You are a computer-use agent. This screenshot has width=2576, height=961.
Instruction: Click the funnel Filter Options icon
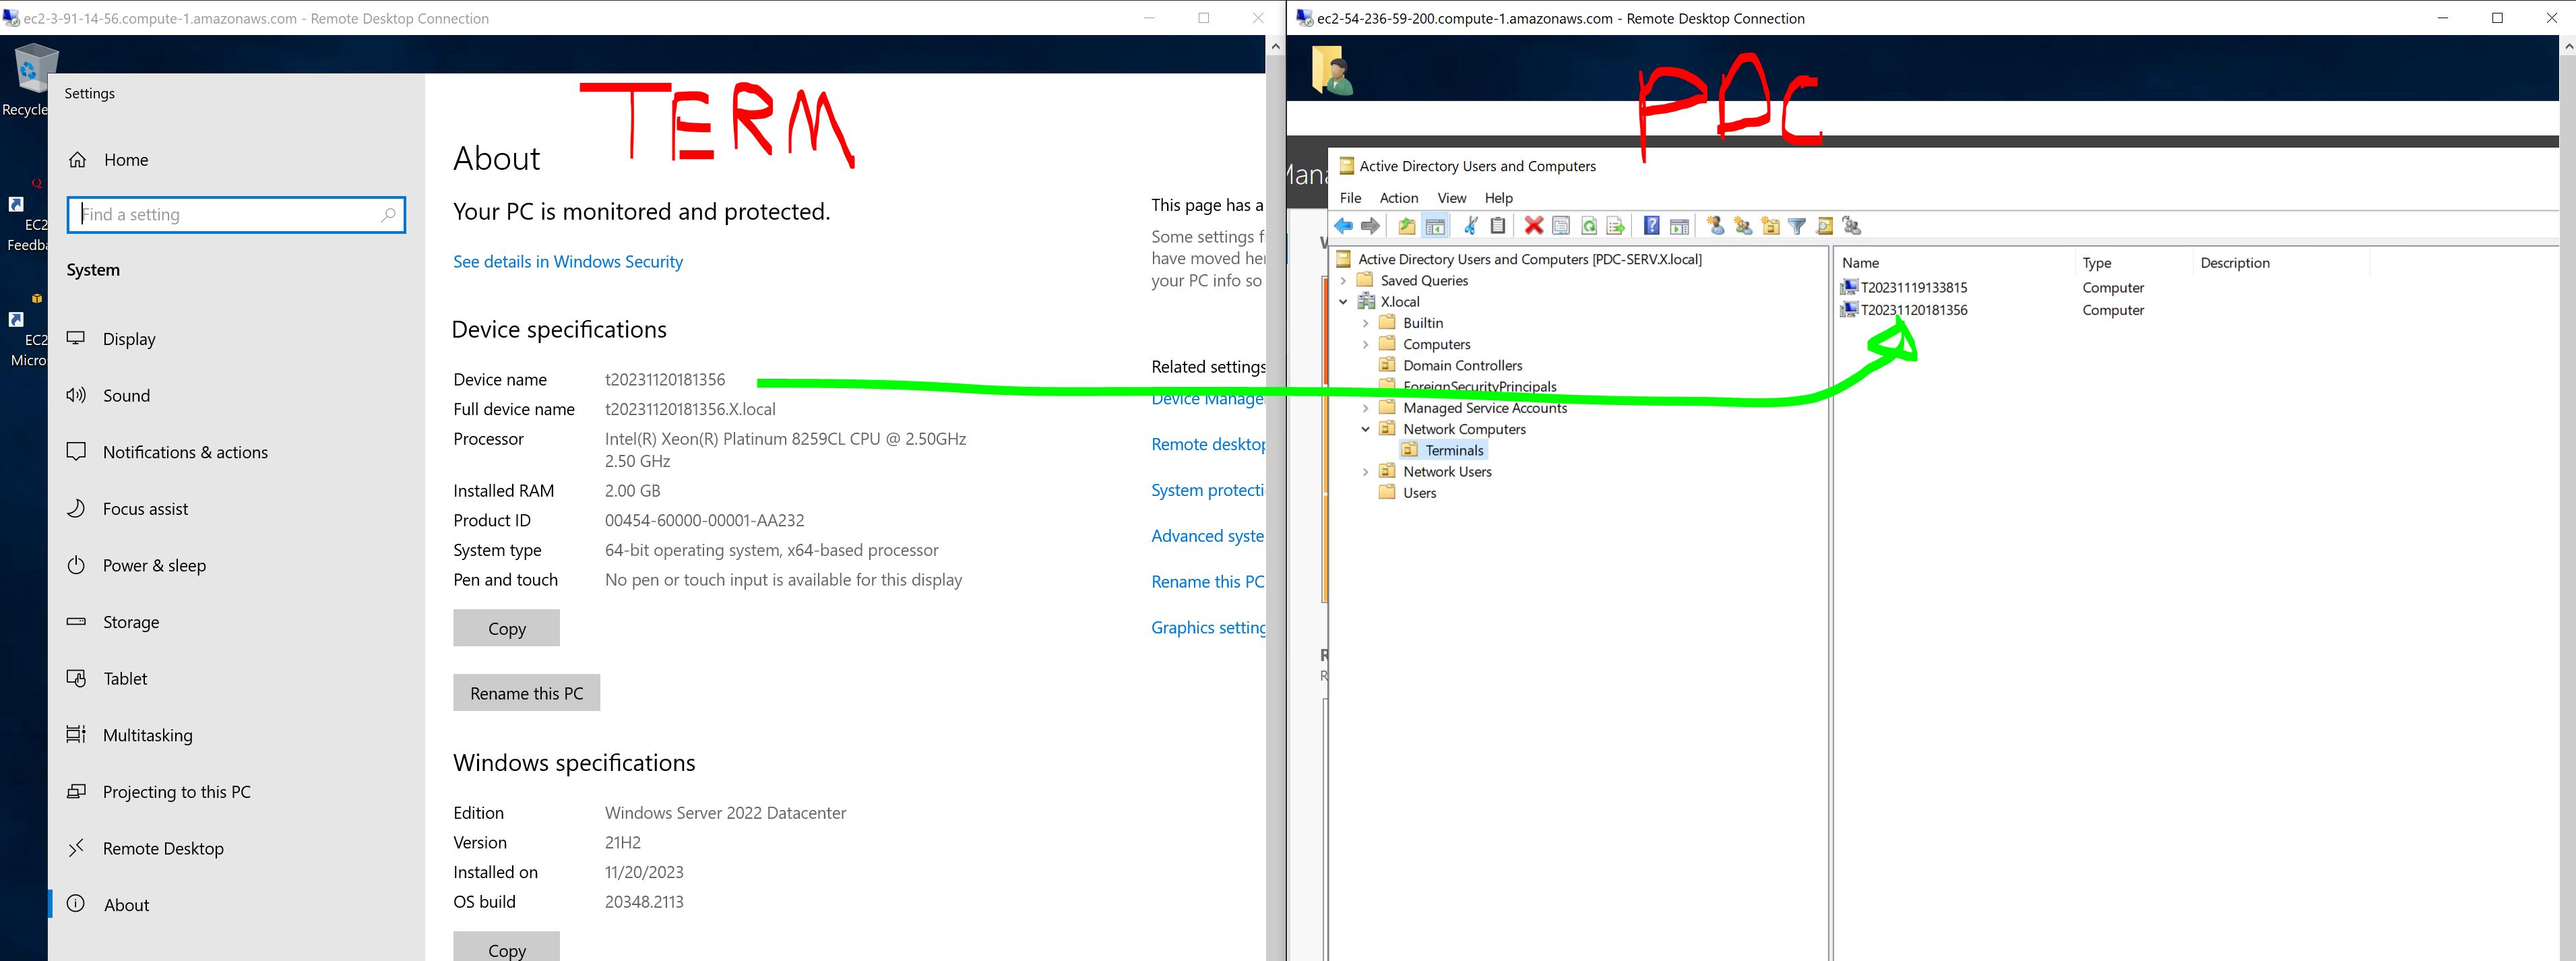[x=1797, y=226]
